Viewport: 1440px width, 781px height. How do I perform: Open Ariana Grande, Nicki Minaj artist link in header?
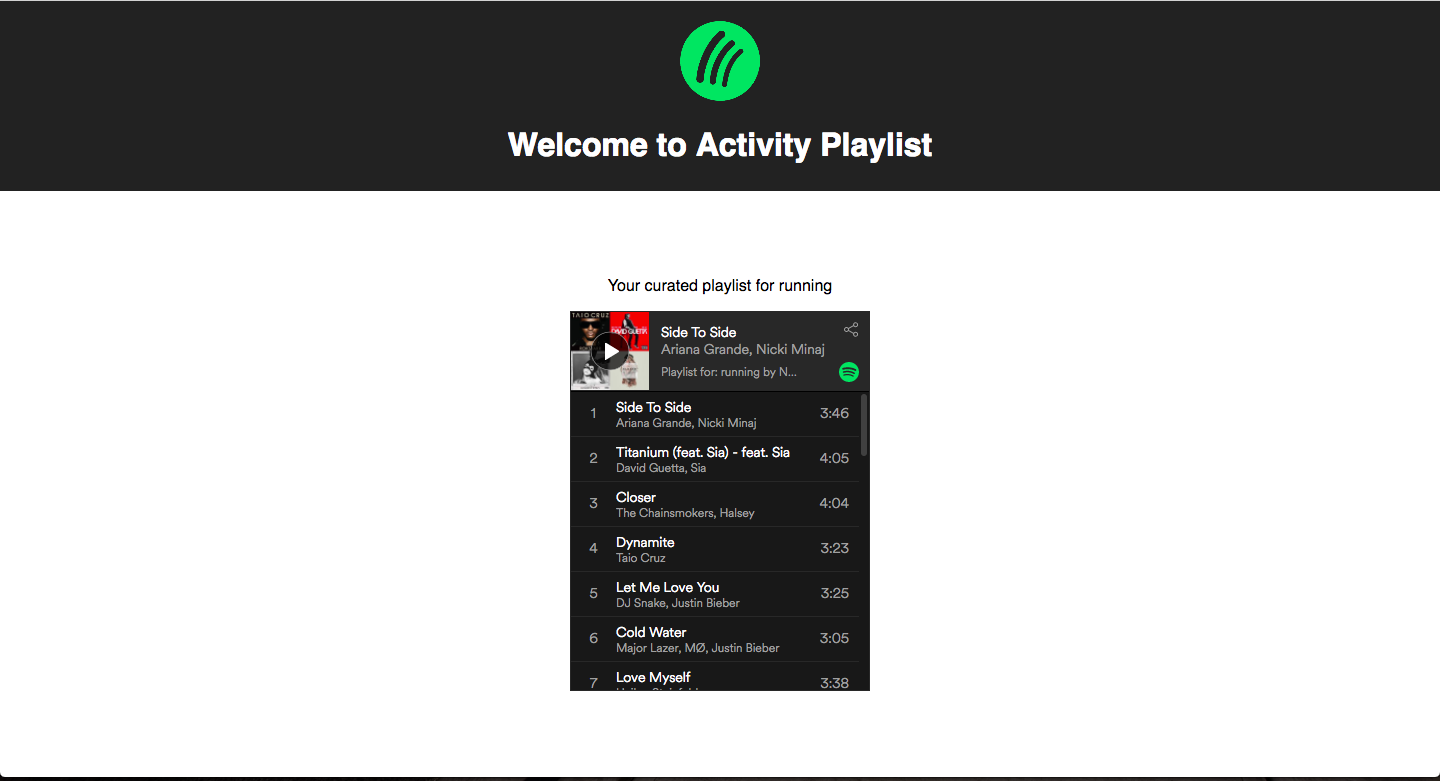[743, 350]
